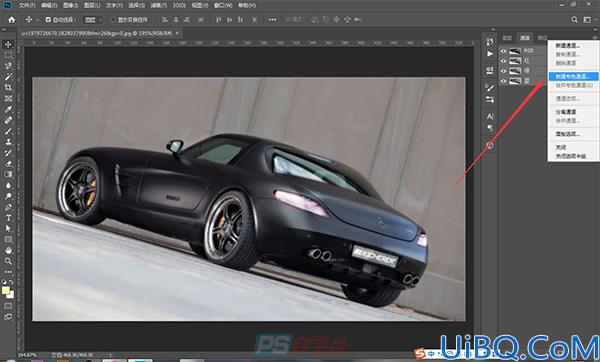600x362 pixels.
Task: Pick the Hand tool
Action: click(8, 250)
